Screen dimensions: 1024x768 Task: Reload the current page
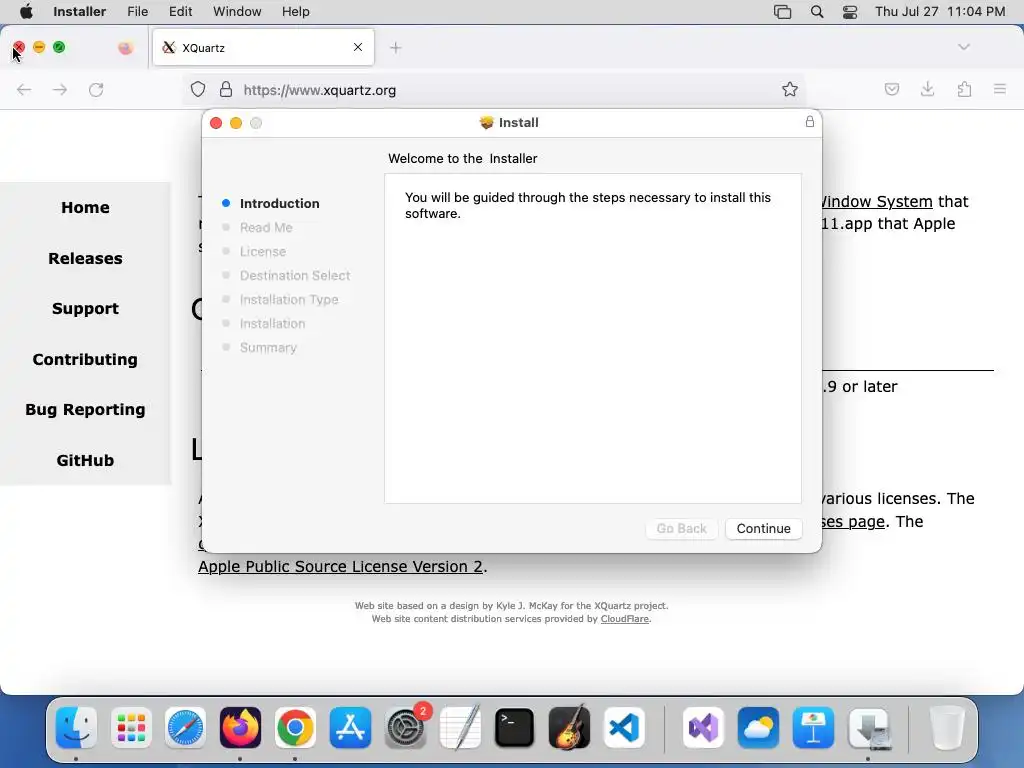96,89
